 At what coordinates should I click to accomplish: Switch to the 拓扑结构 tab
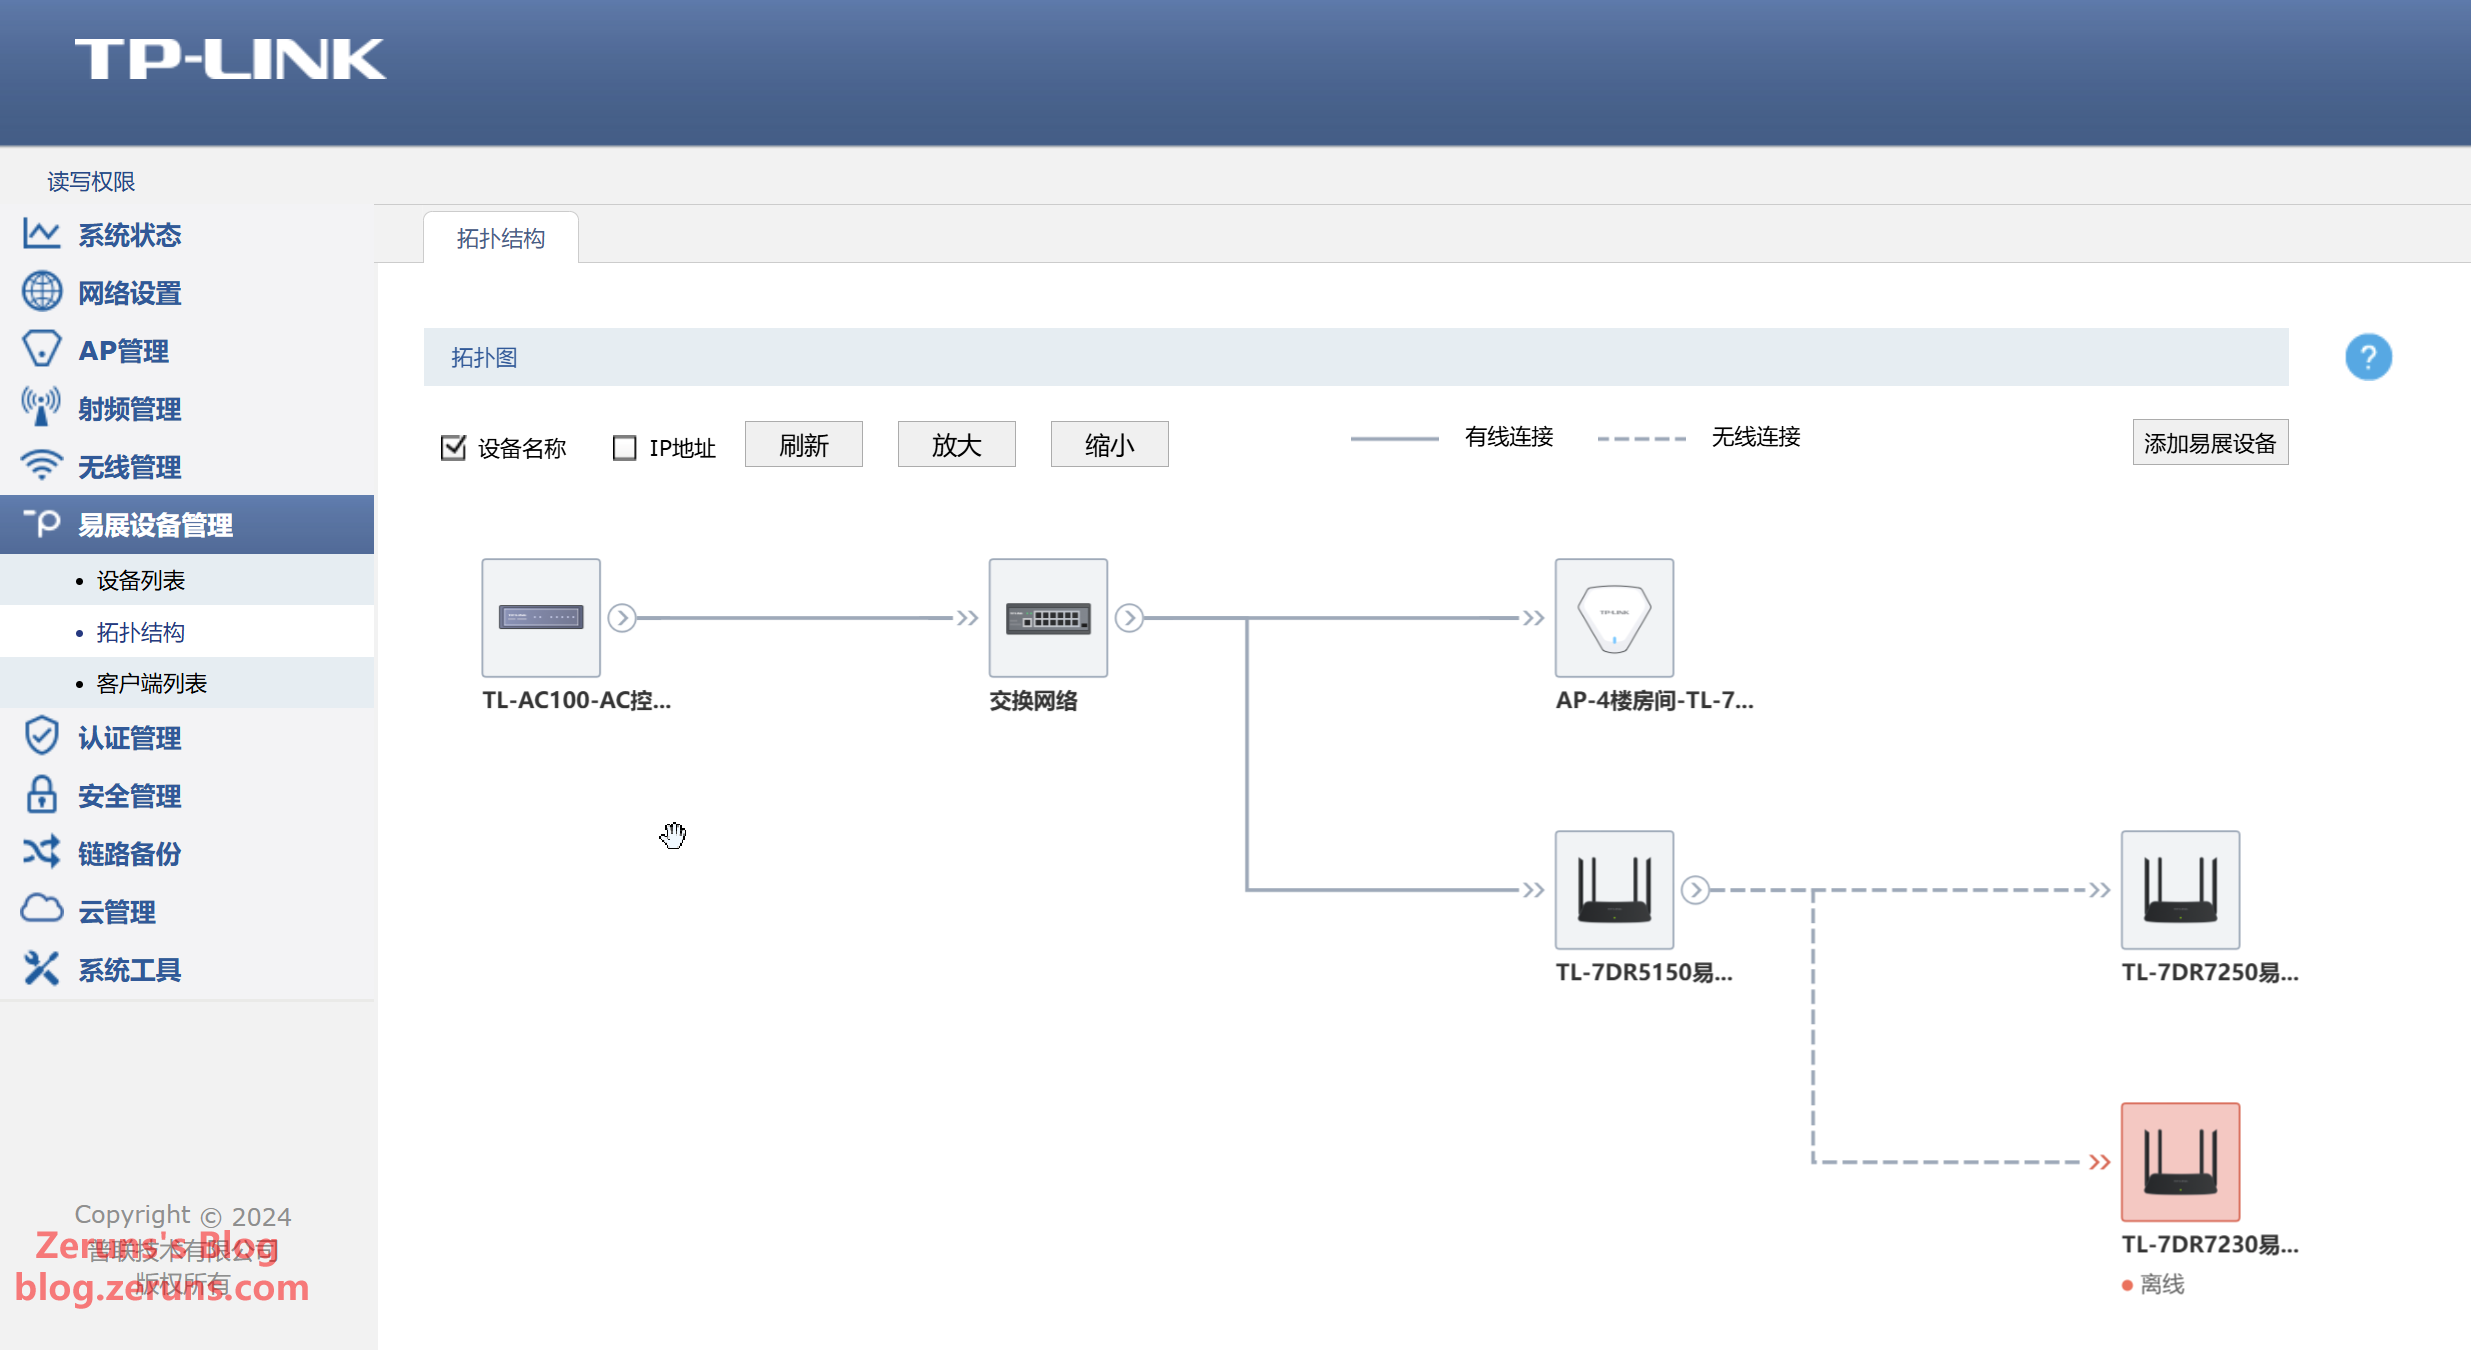[x=501, y=238]
